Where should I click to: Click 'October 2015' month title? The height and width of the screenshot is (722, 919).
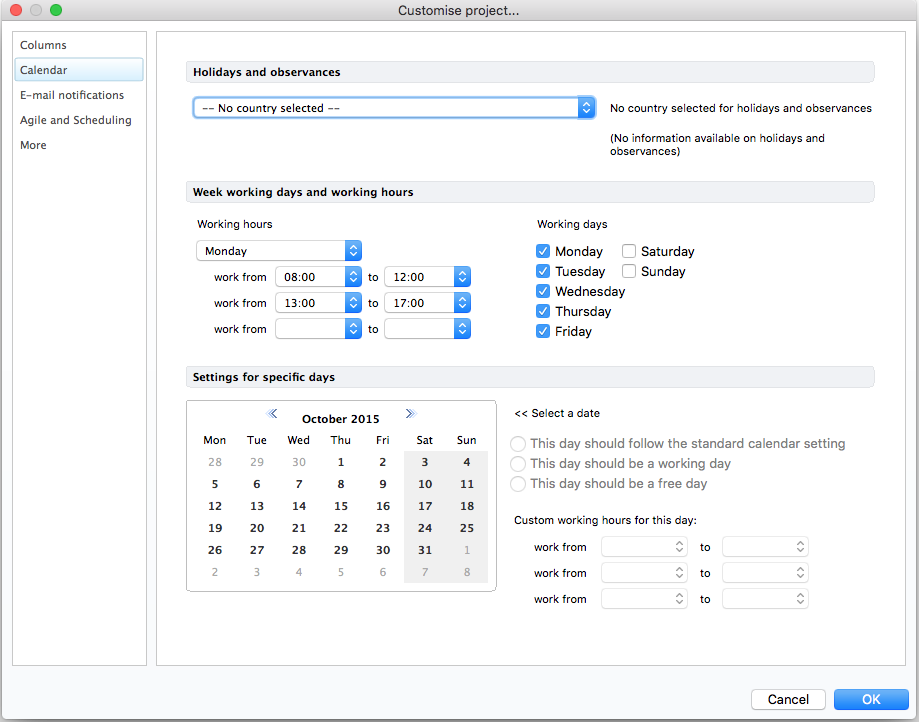[x=341, y=419]
